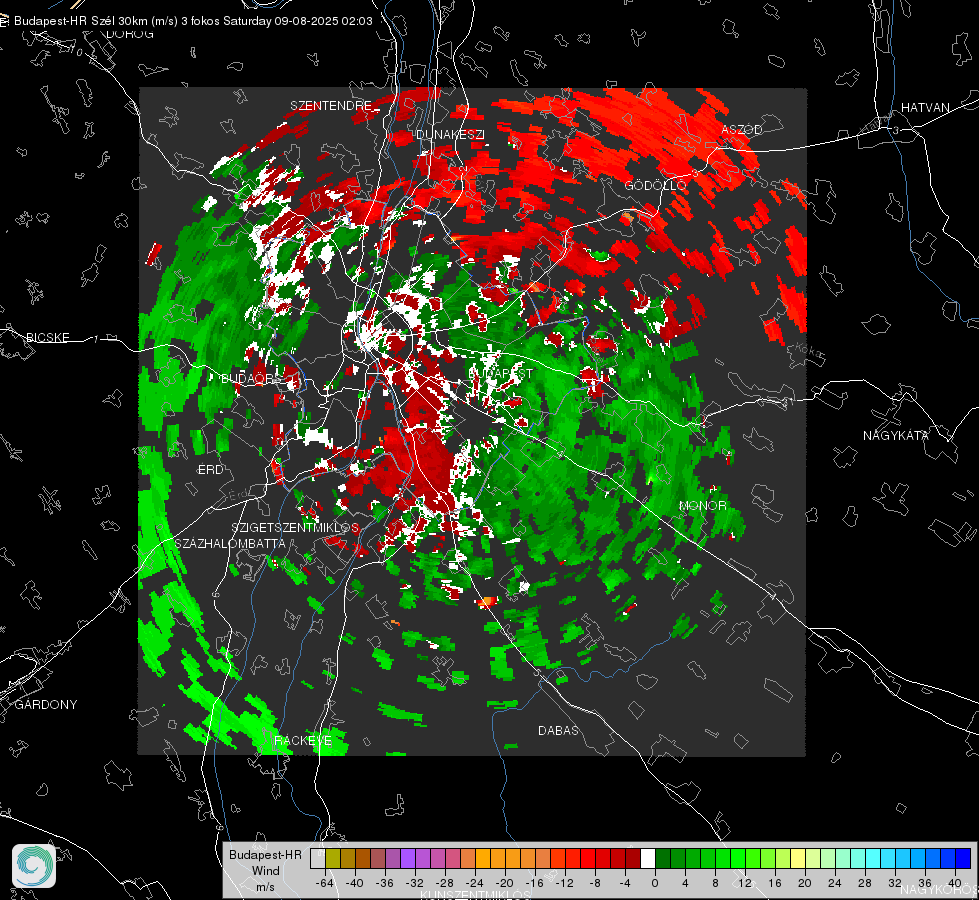Click the 0 value on the legend scale
This screenshot has height=900, width=979.
(654, 883)
